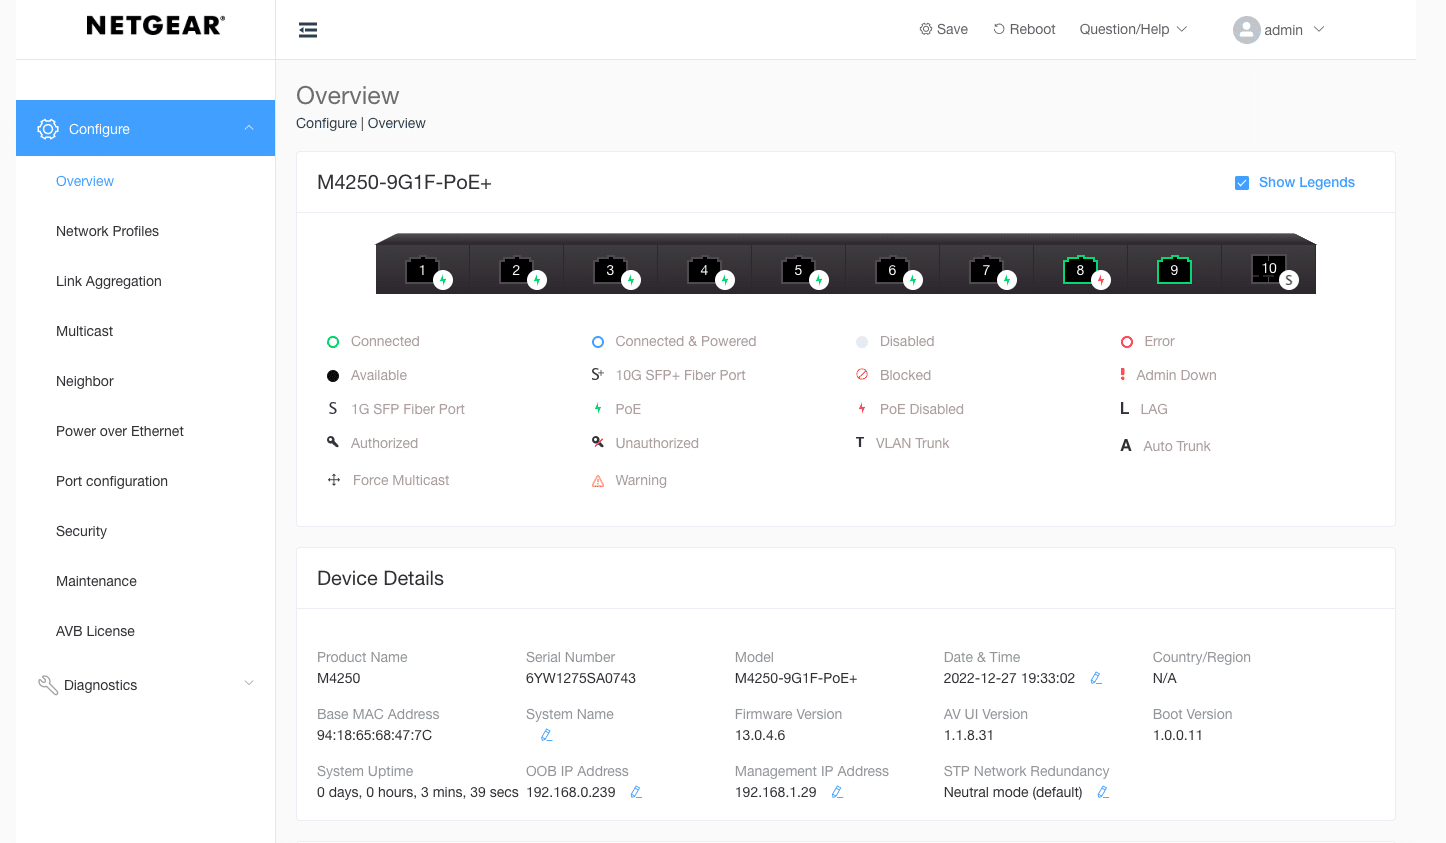Click the Diagnostics menu label
This screenshot has height=843, width=1446.
tap(100, 685)
